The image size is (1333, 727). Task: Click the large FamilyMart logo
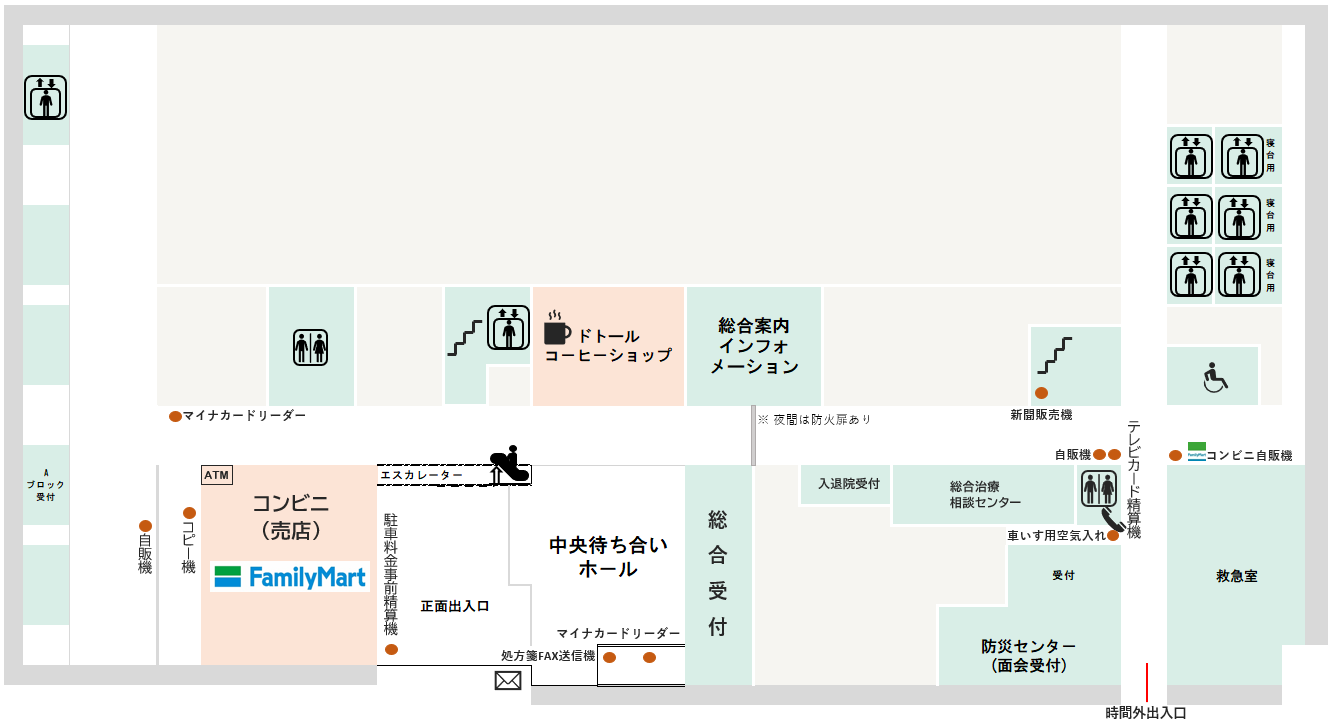[x=290, y=577]
